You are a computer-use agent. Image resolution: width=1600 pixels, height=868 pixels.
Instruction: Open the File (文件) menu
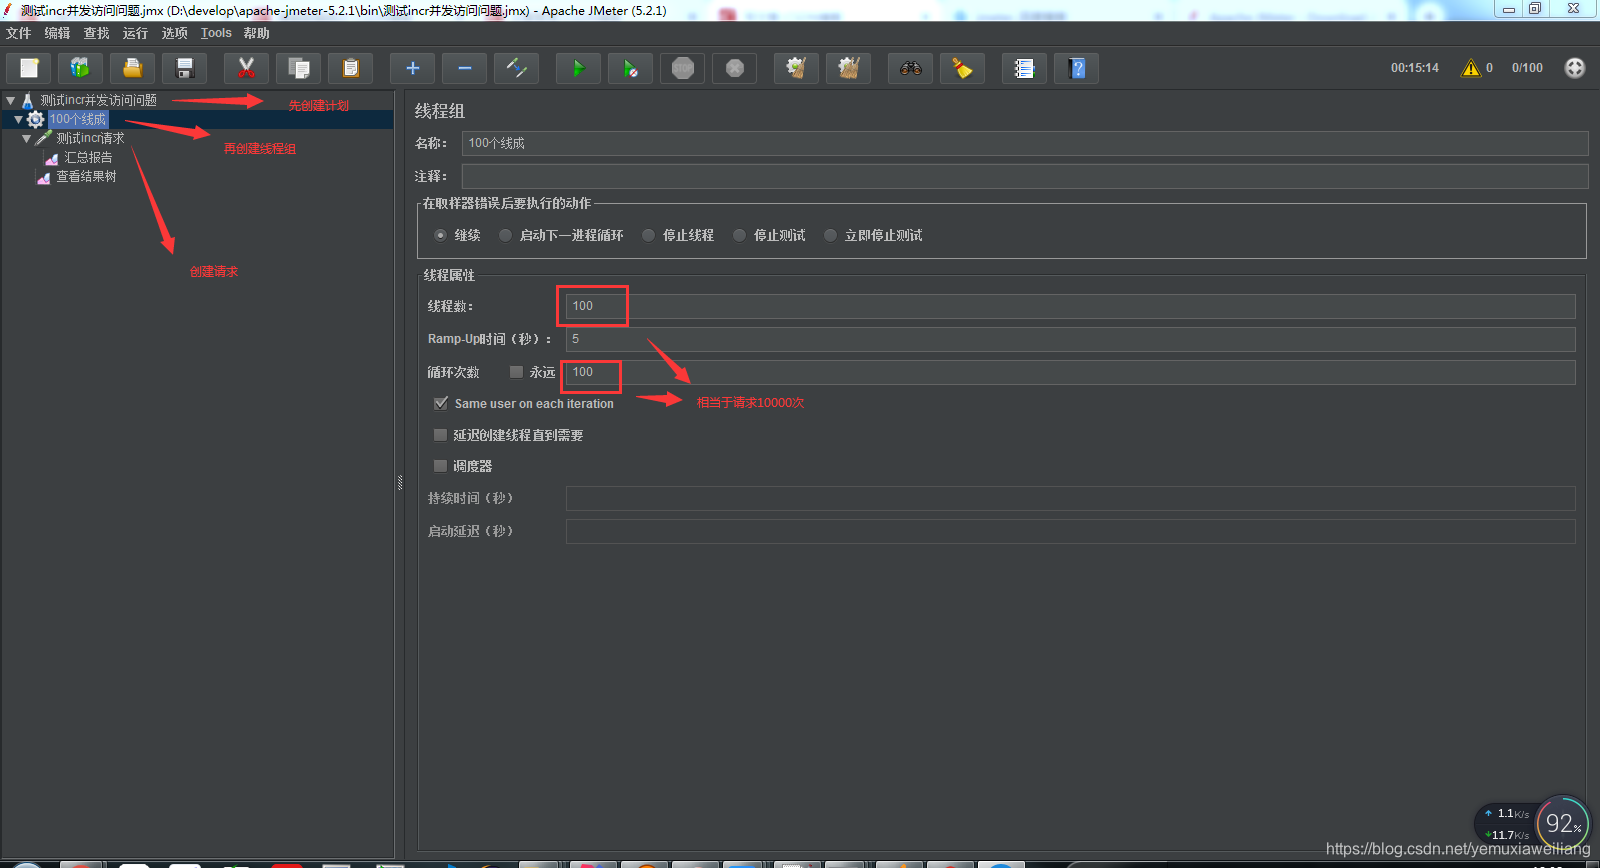18,33
